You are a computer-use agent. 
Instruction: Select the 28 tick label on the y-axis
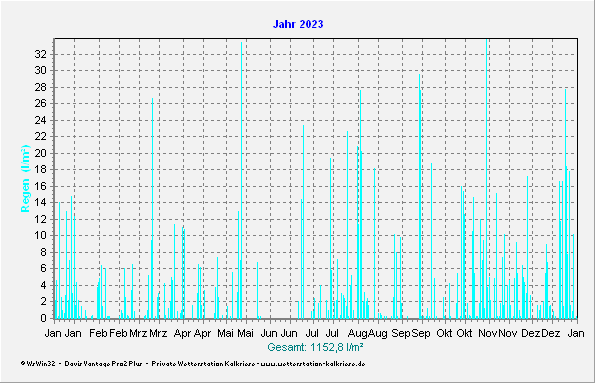point(41,87)
